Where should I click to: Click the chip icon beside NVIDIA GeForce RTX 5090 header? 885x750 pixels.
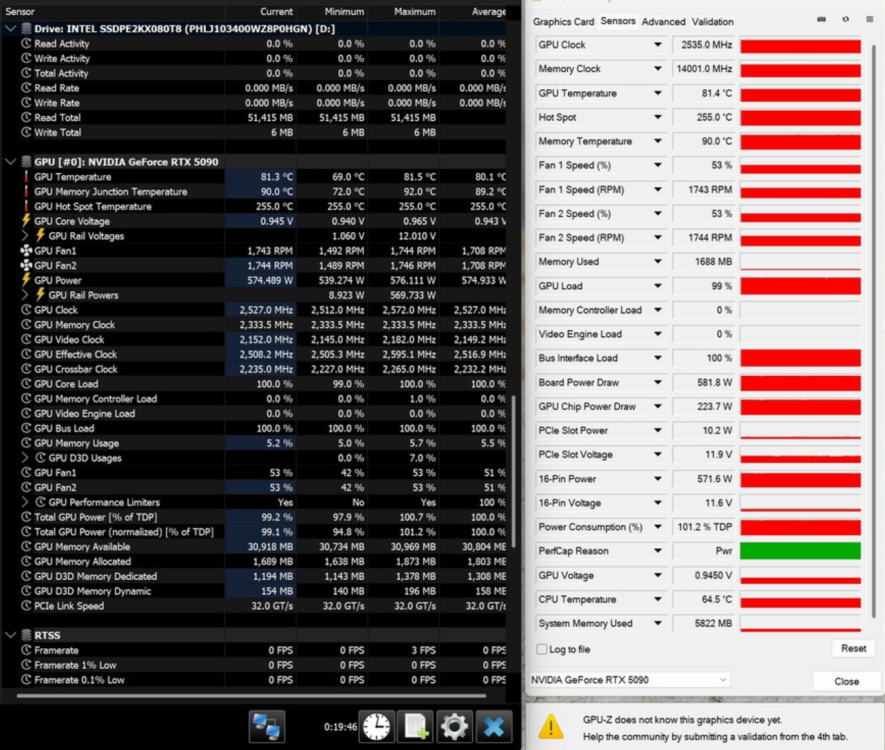[26, 161]
